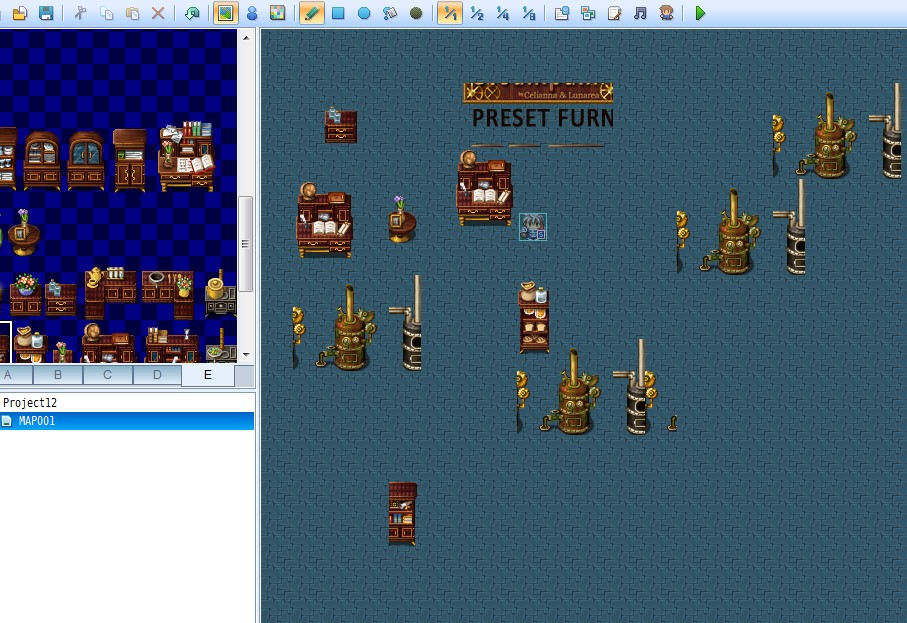
Task: Click the tileset palette scroll down arrow
Action: pos(246,355)
